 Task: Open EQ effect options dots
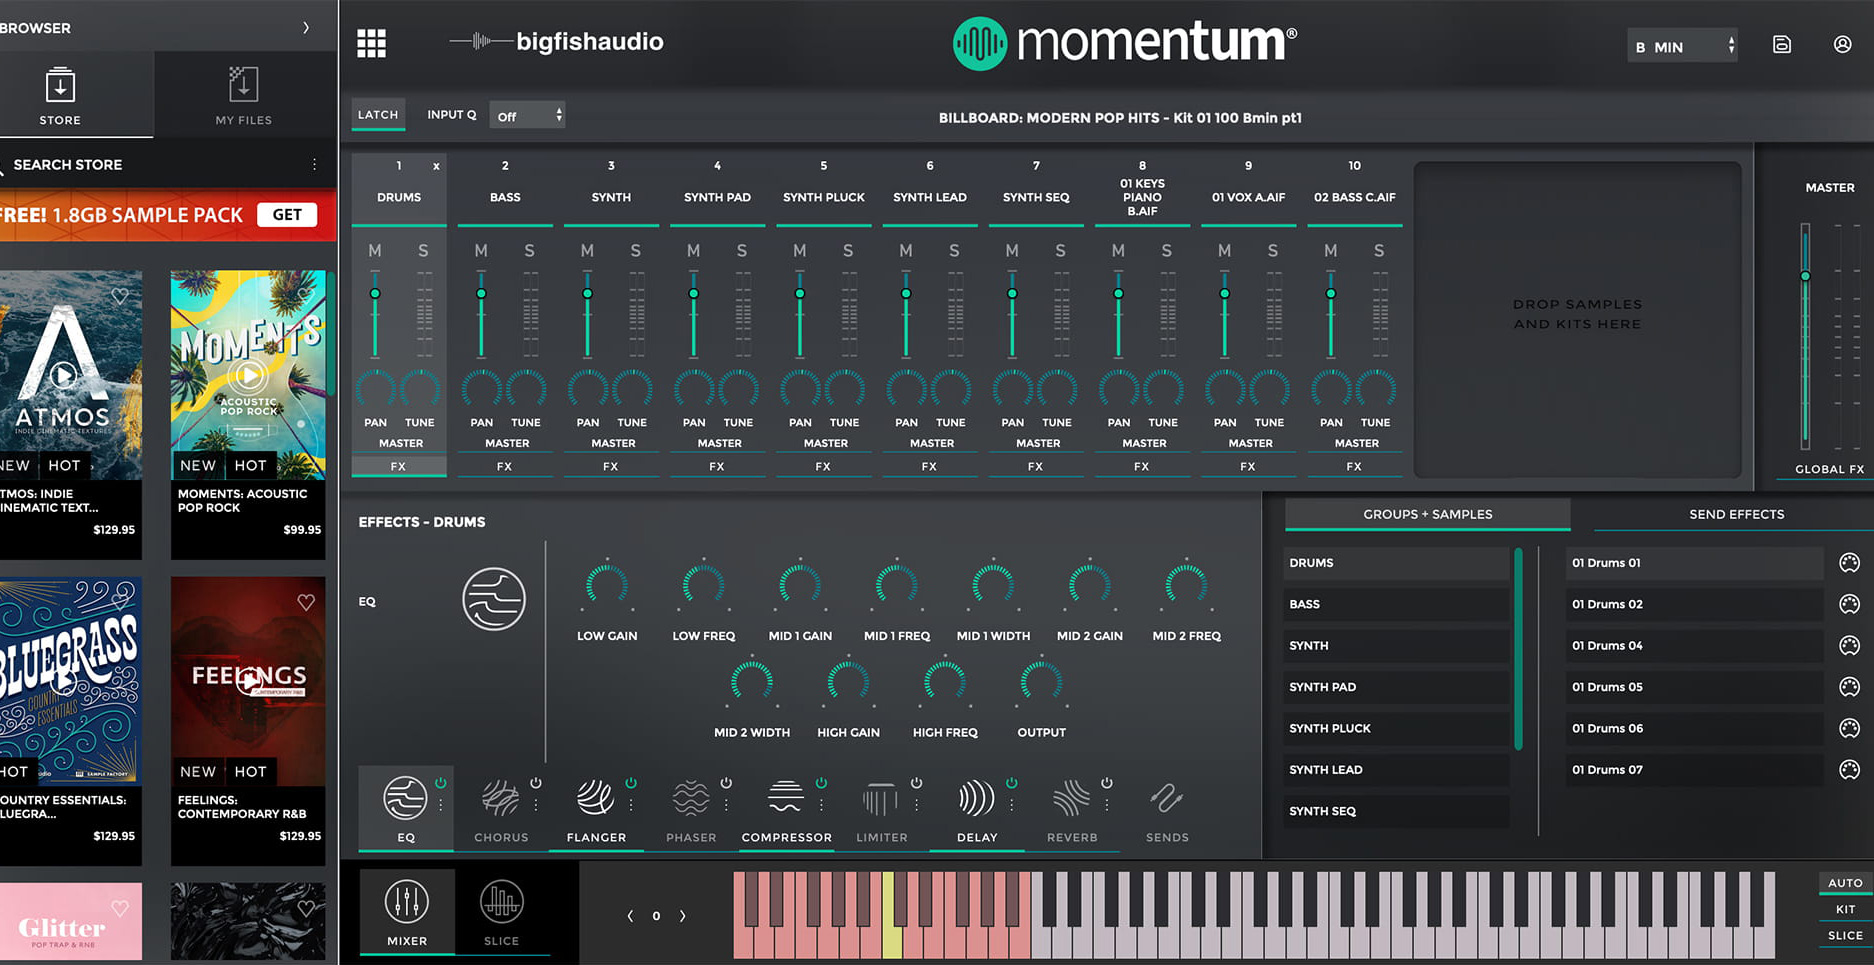tap(440, 805)
